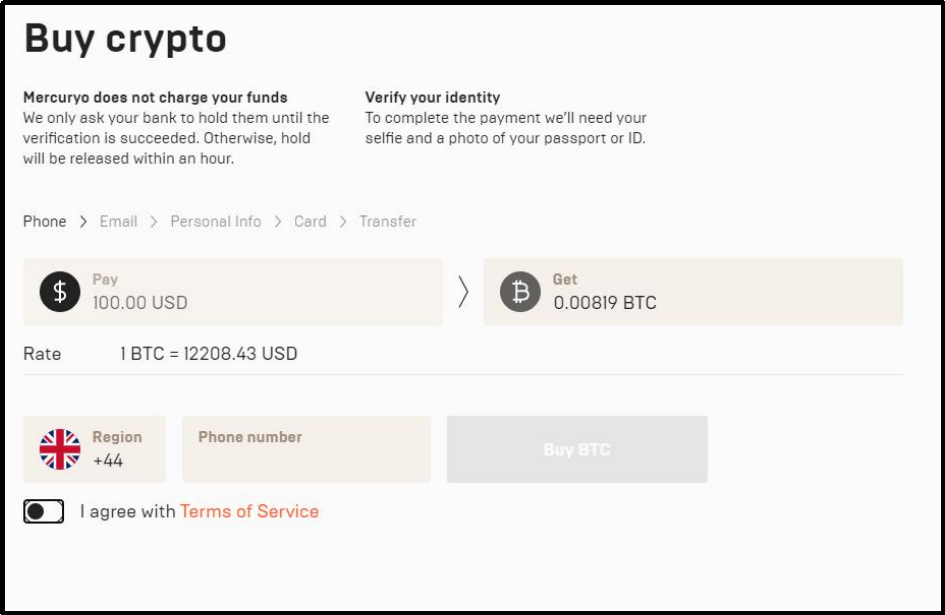Click the UK flag icon

click(x=60, y=450)
